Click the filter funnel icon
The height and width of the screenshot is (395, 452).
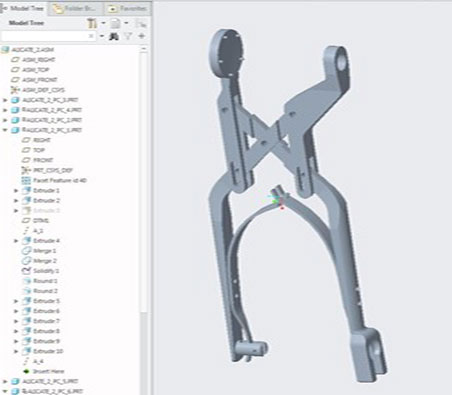(128, 36)
